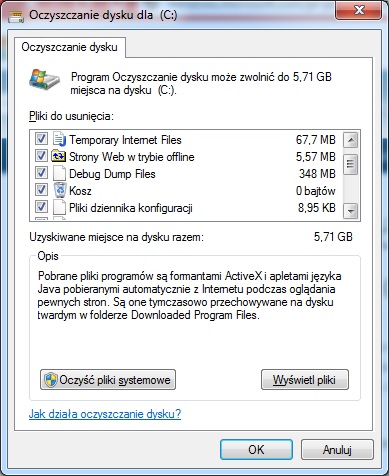Screen dimensions: 389x476
Task: Click the disk drive icon near the summary text
Action: 44,79
